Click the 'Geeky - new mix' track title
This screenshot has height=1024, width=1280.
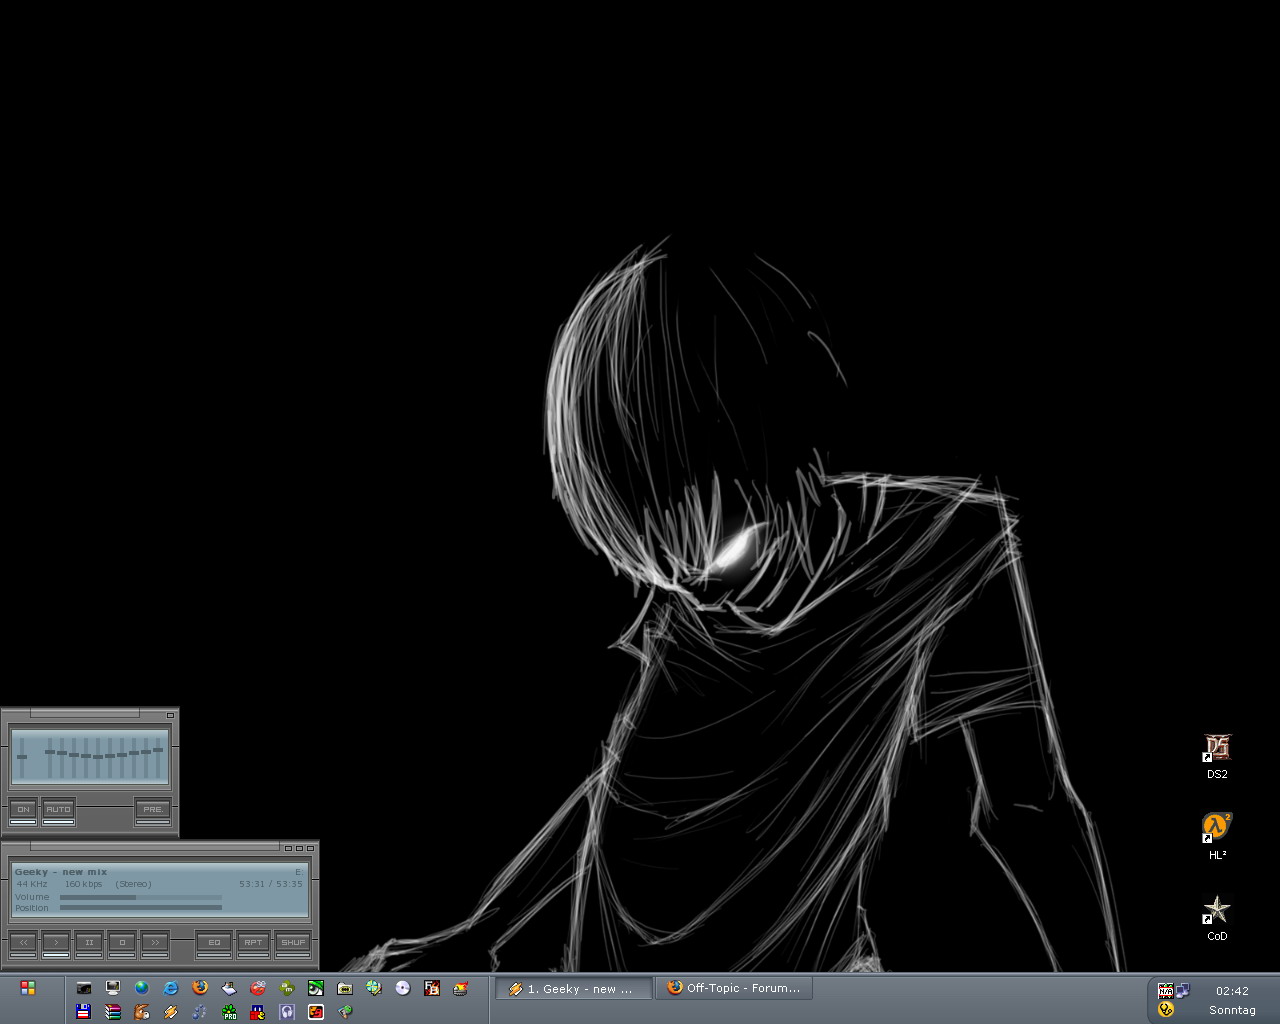click(x=61, y=872)
